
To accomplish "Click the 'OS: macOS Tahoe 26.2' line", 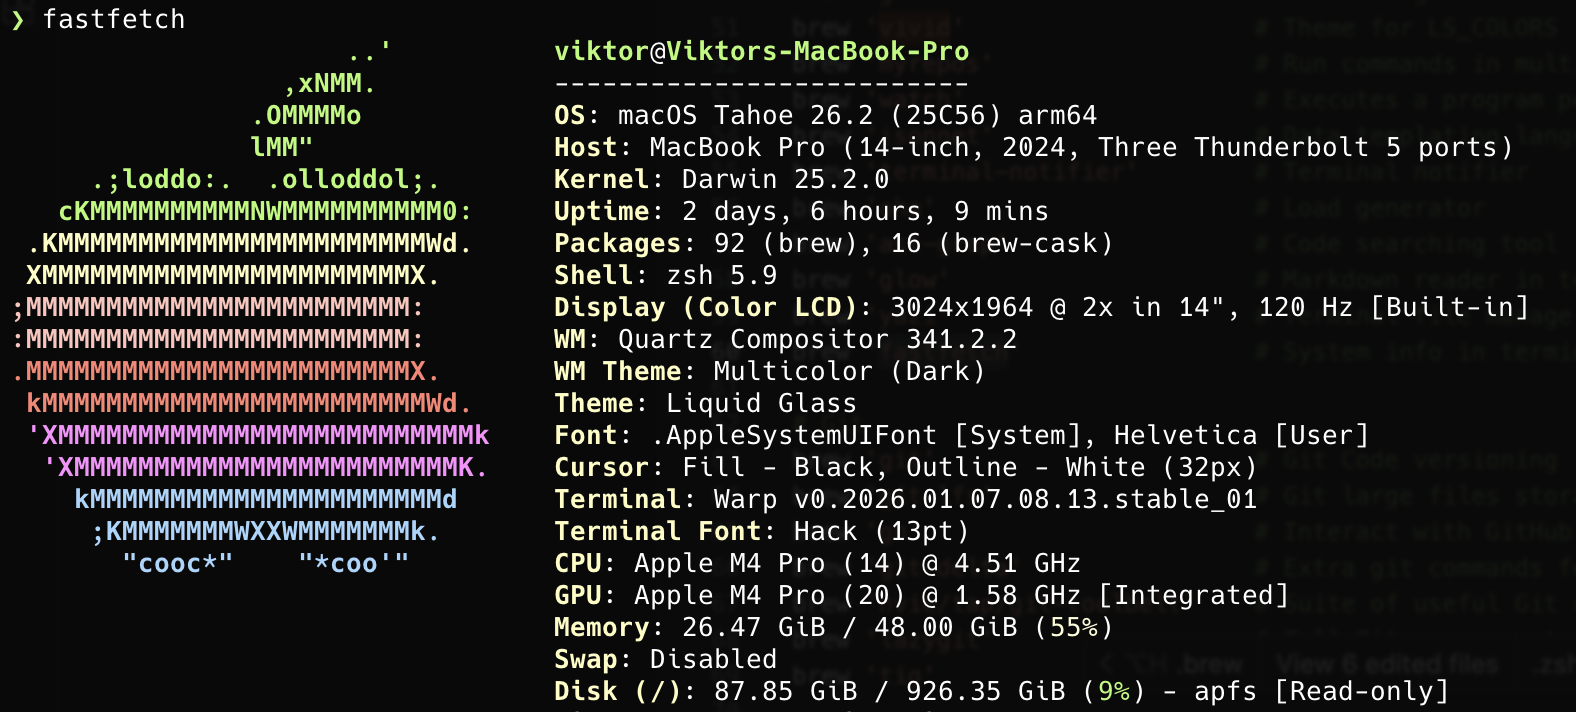I will pyautogui.click(x=826, y=115).
